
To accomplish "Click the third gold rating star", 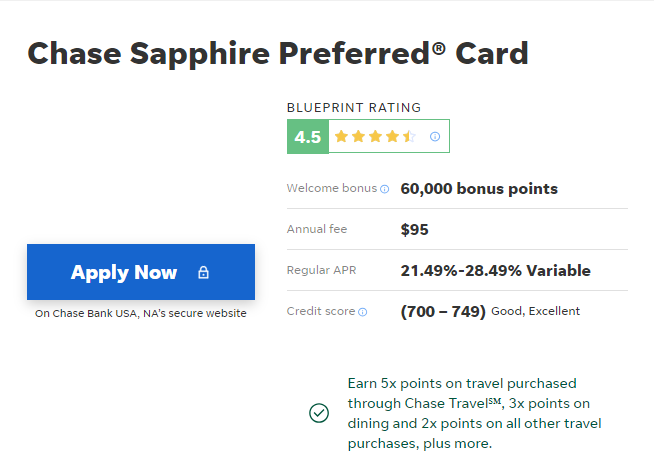I will point(375,136).
